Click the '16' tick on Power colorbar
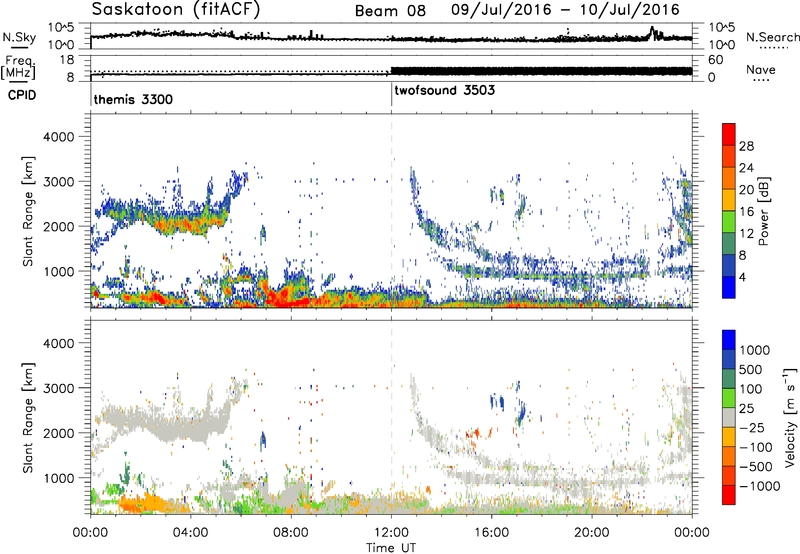The image size is (800, 554). pyautogui.click(x=746, y=212)
